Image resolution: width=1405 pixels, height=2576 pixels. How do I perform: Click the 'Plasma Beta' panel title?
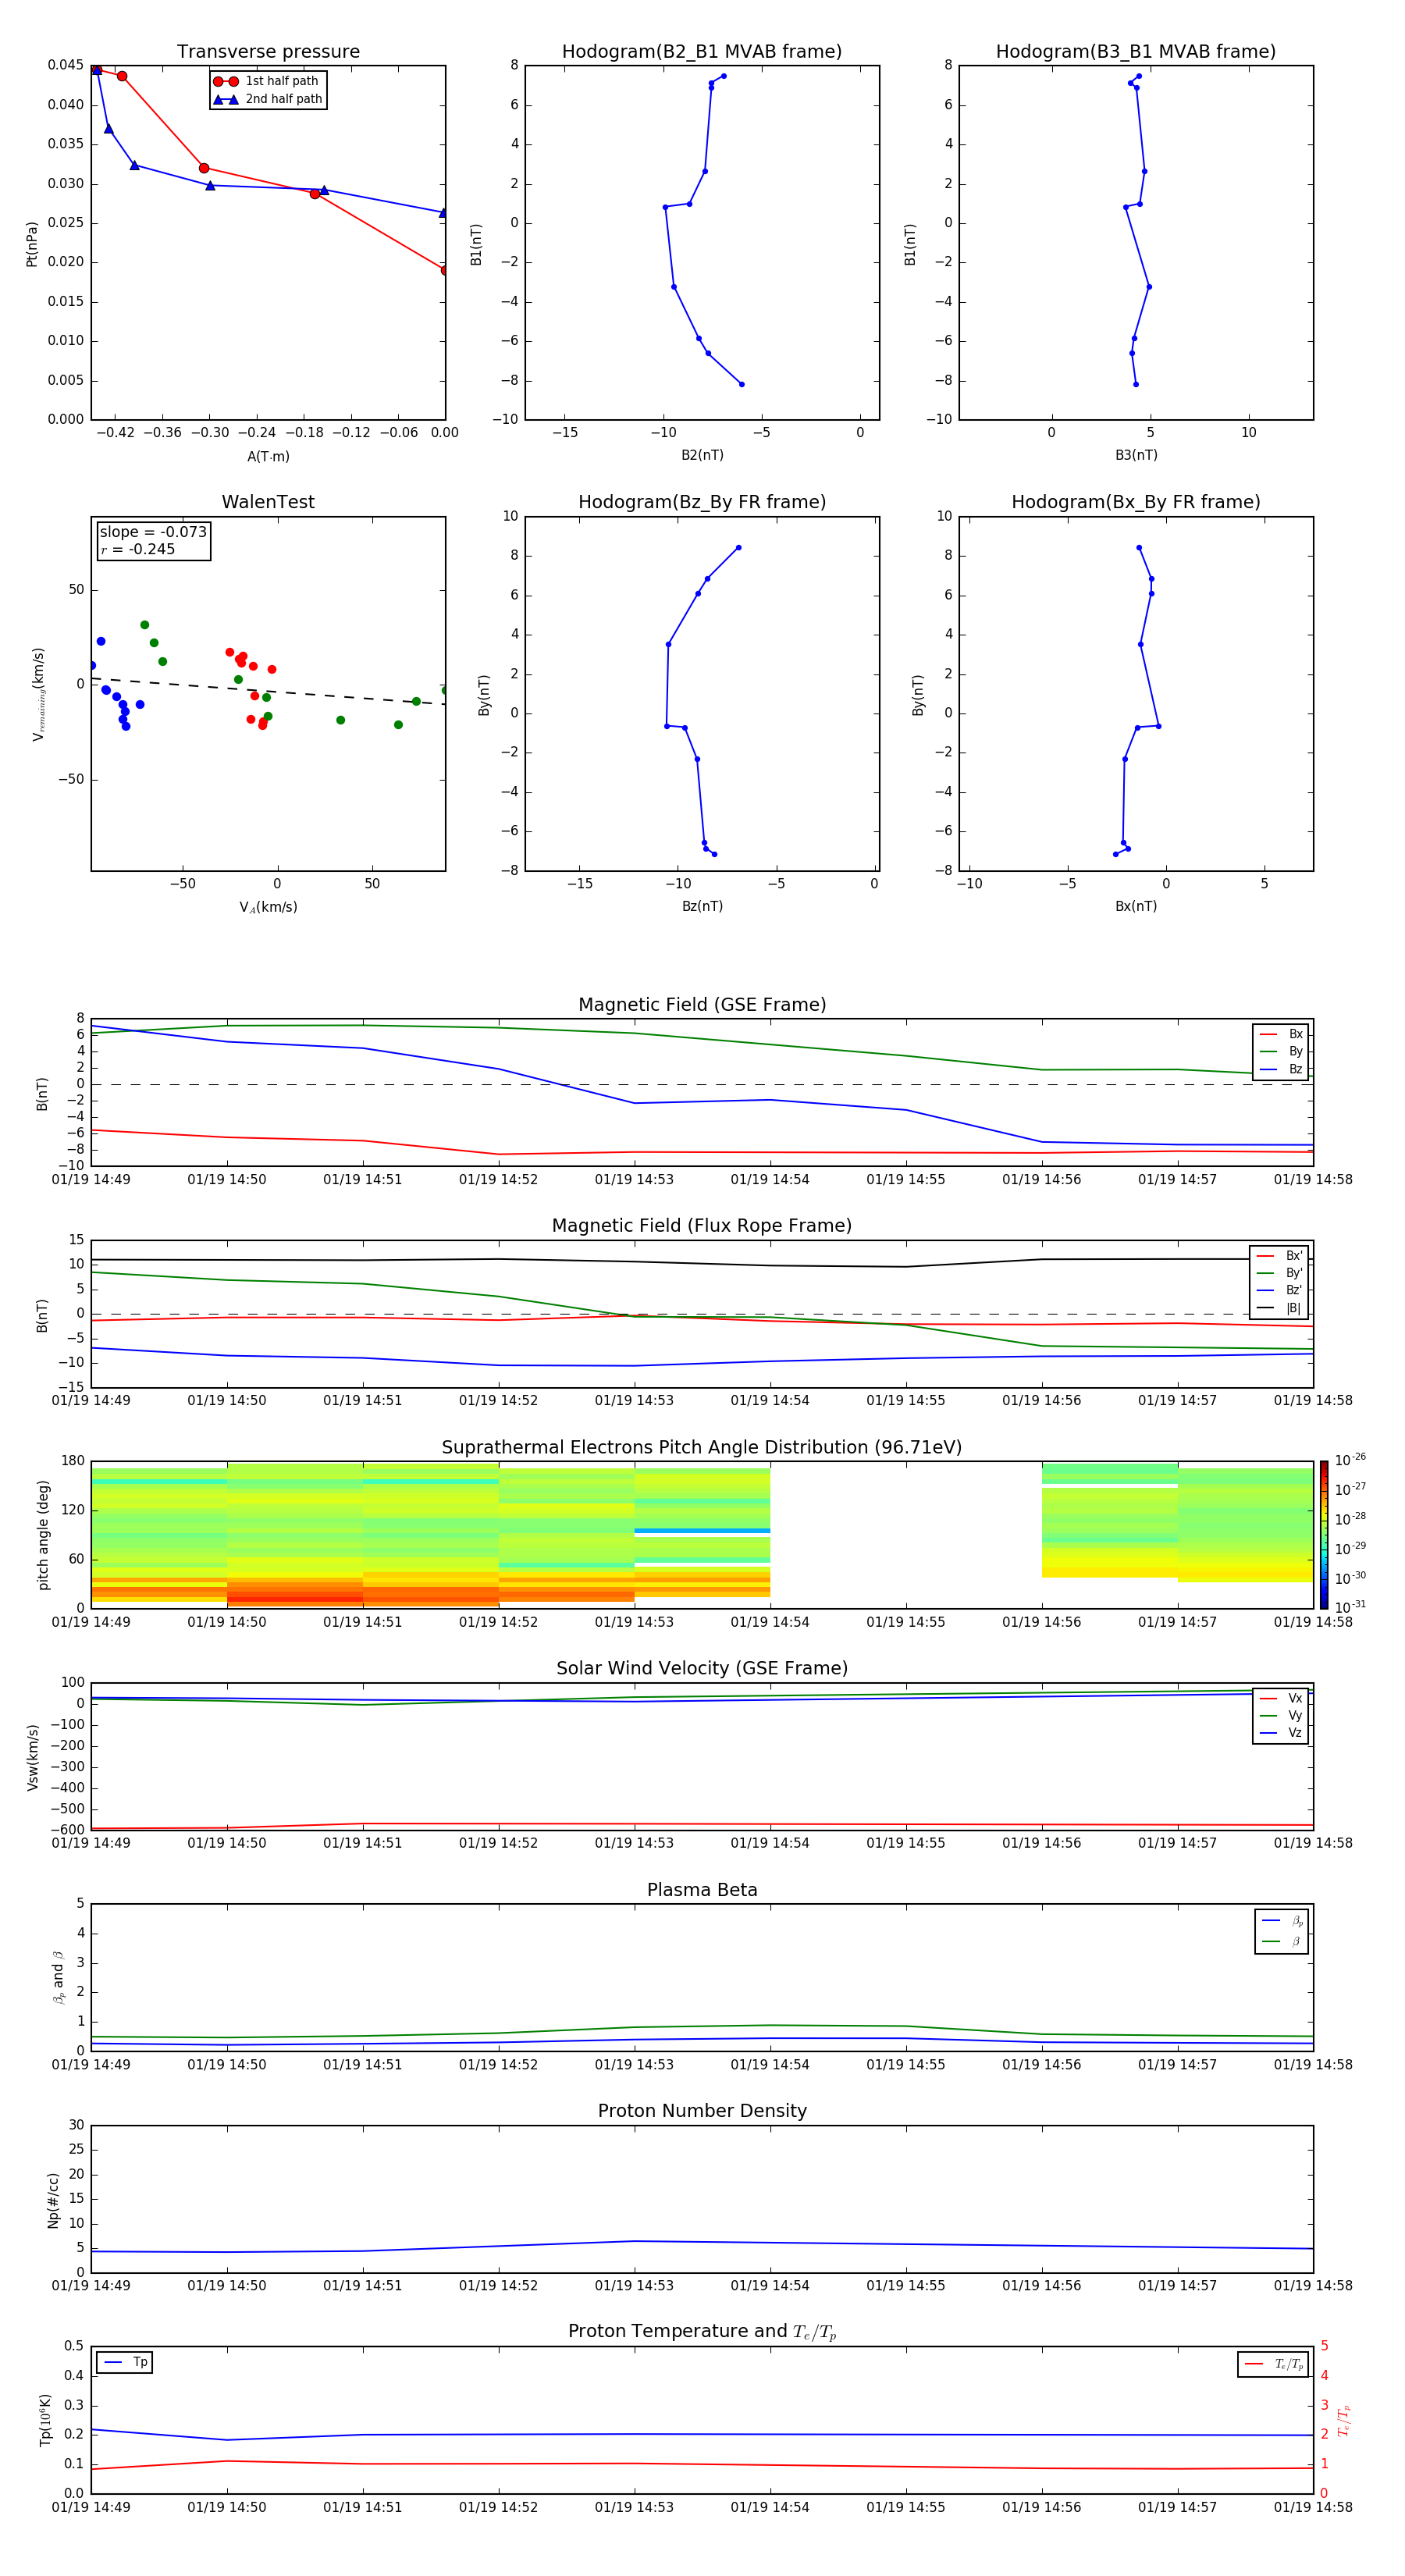(x=702, y=1890)
